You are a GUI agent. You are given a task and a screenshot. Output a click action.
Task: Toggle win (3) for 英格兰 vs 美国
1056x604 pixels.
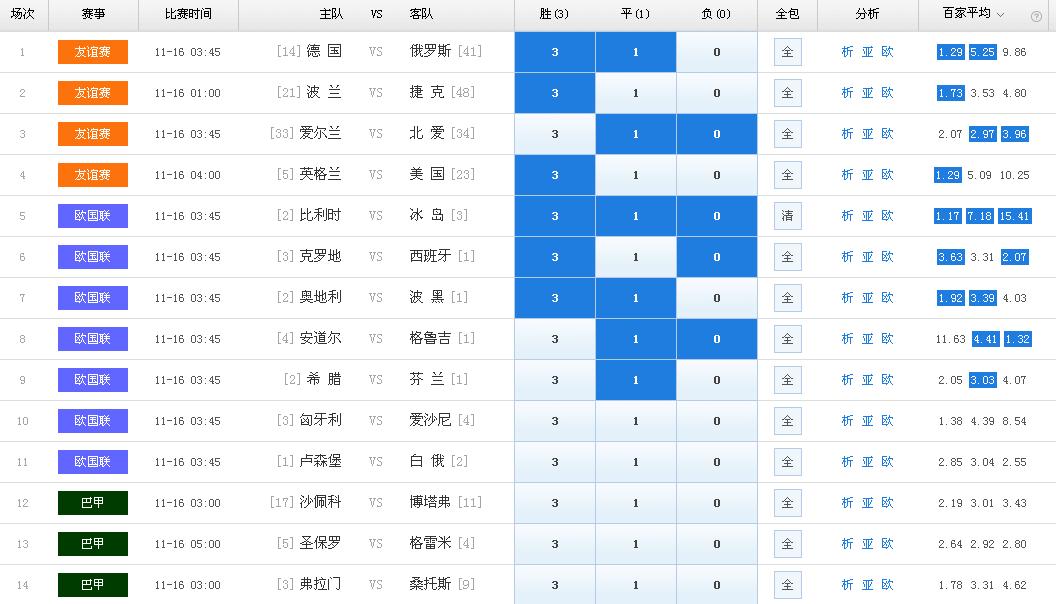tap(555, 175)
